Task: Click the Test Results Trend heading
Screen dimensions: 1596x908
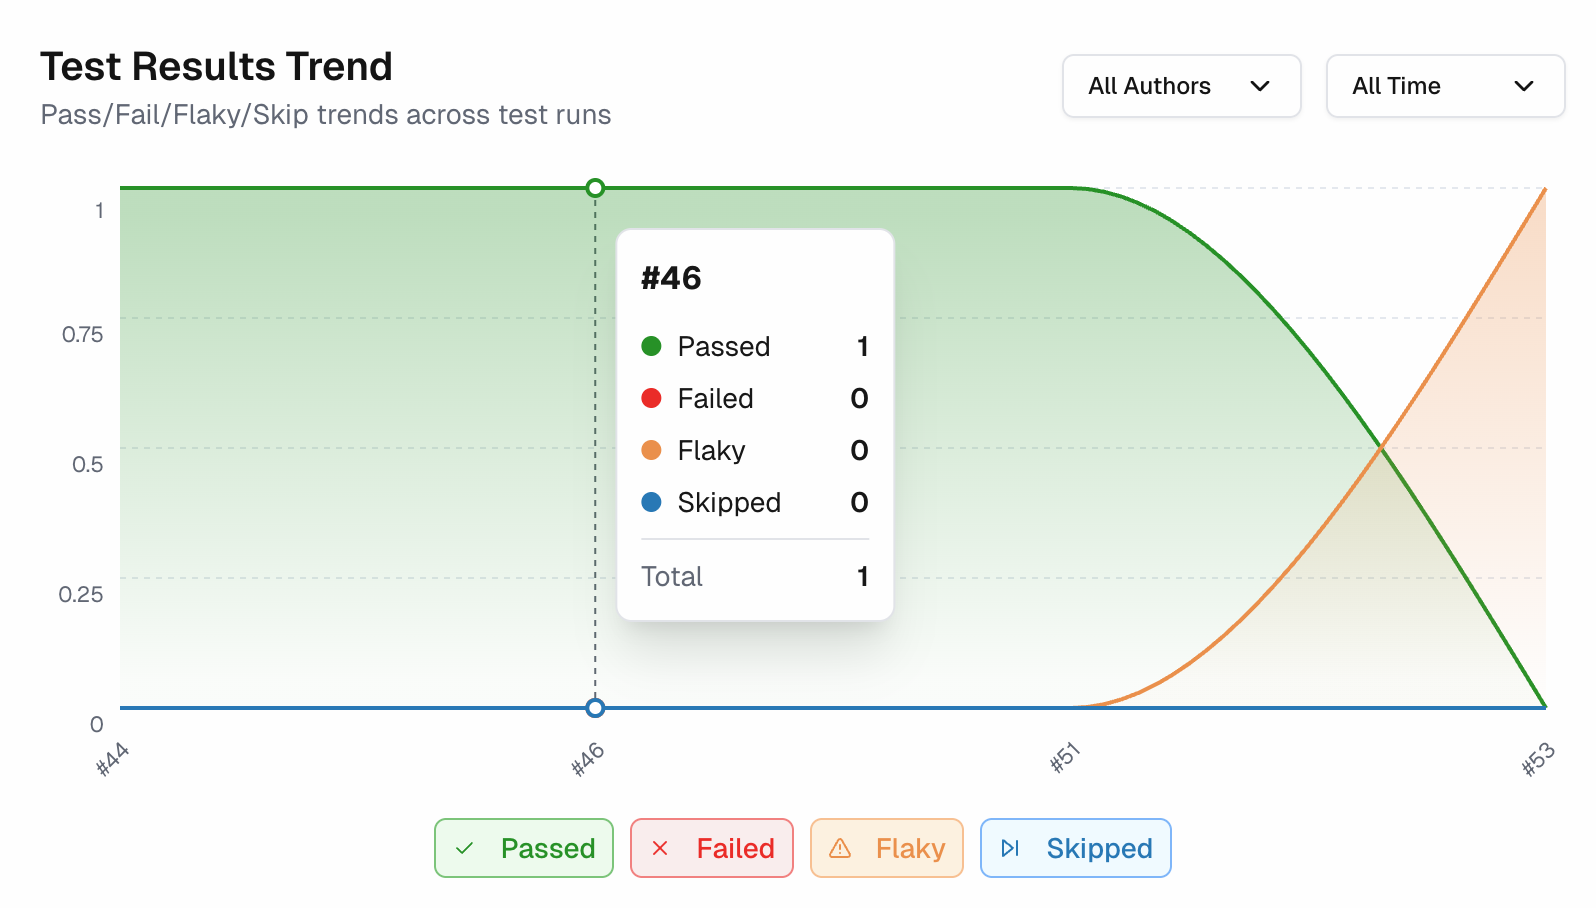Action: coord(216,66)
